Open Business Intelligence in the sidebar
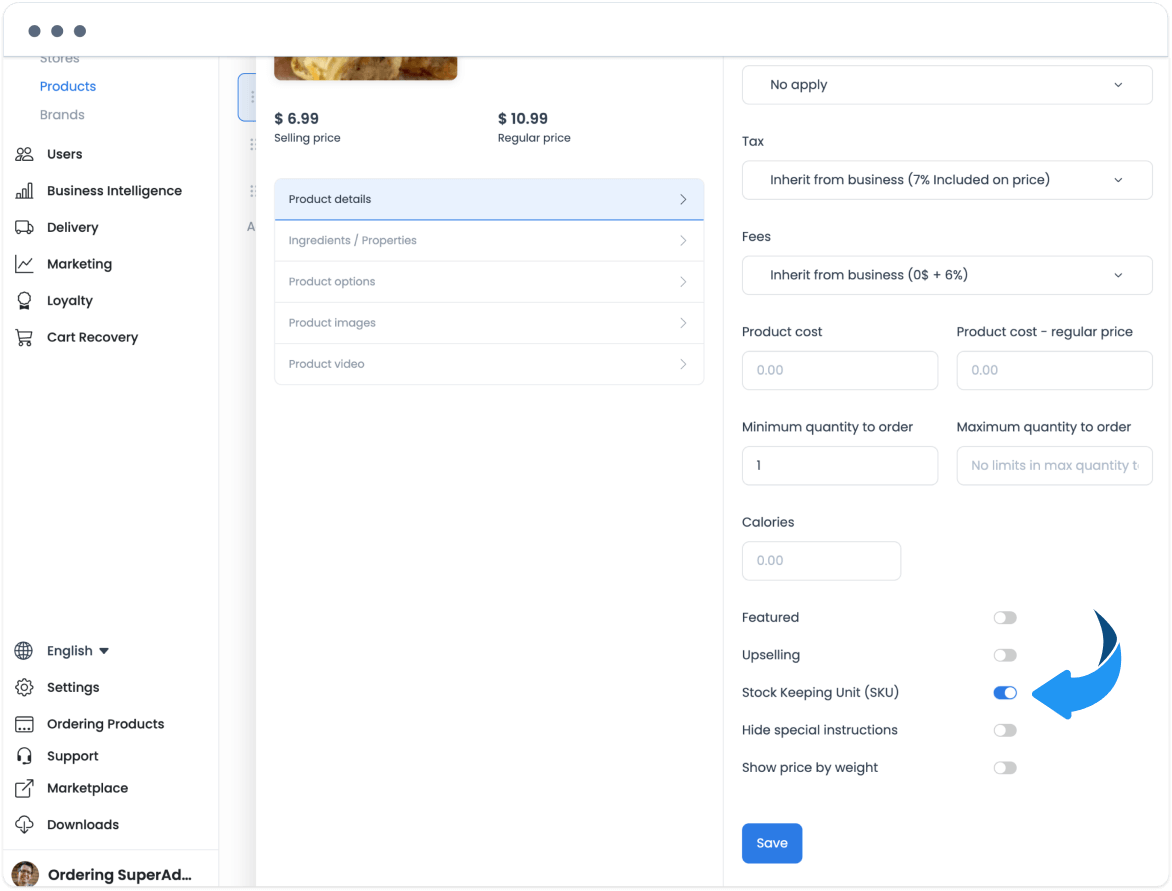 pyautogui.click(x=114, y=191)
